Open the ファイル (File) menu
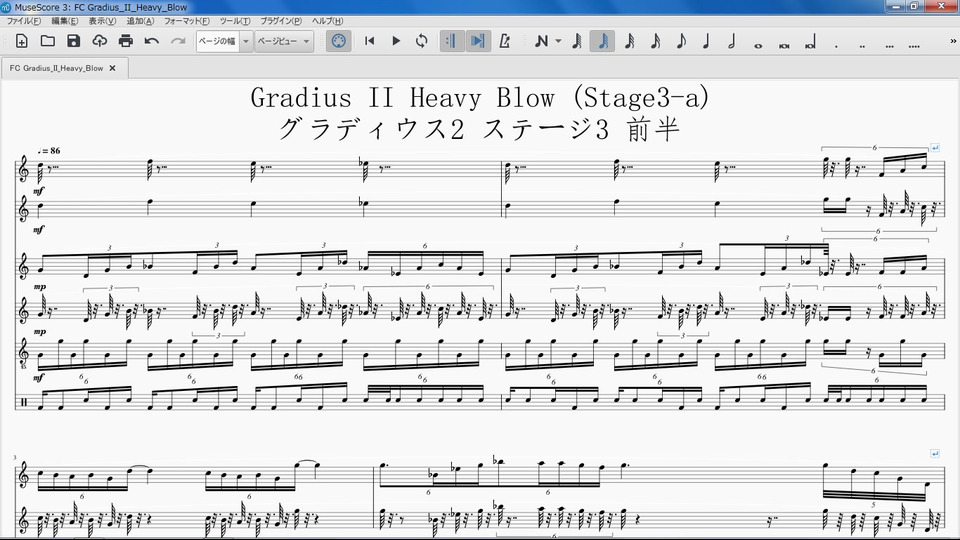 [x=23, y=21]
